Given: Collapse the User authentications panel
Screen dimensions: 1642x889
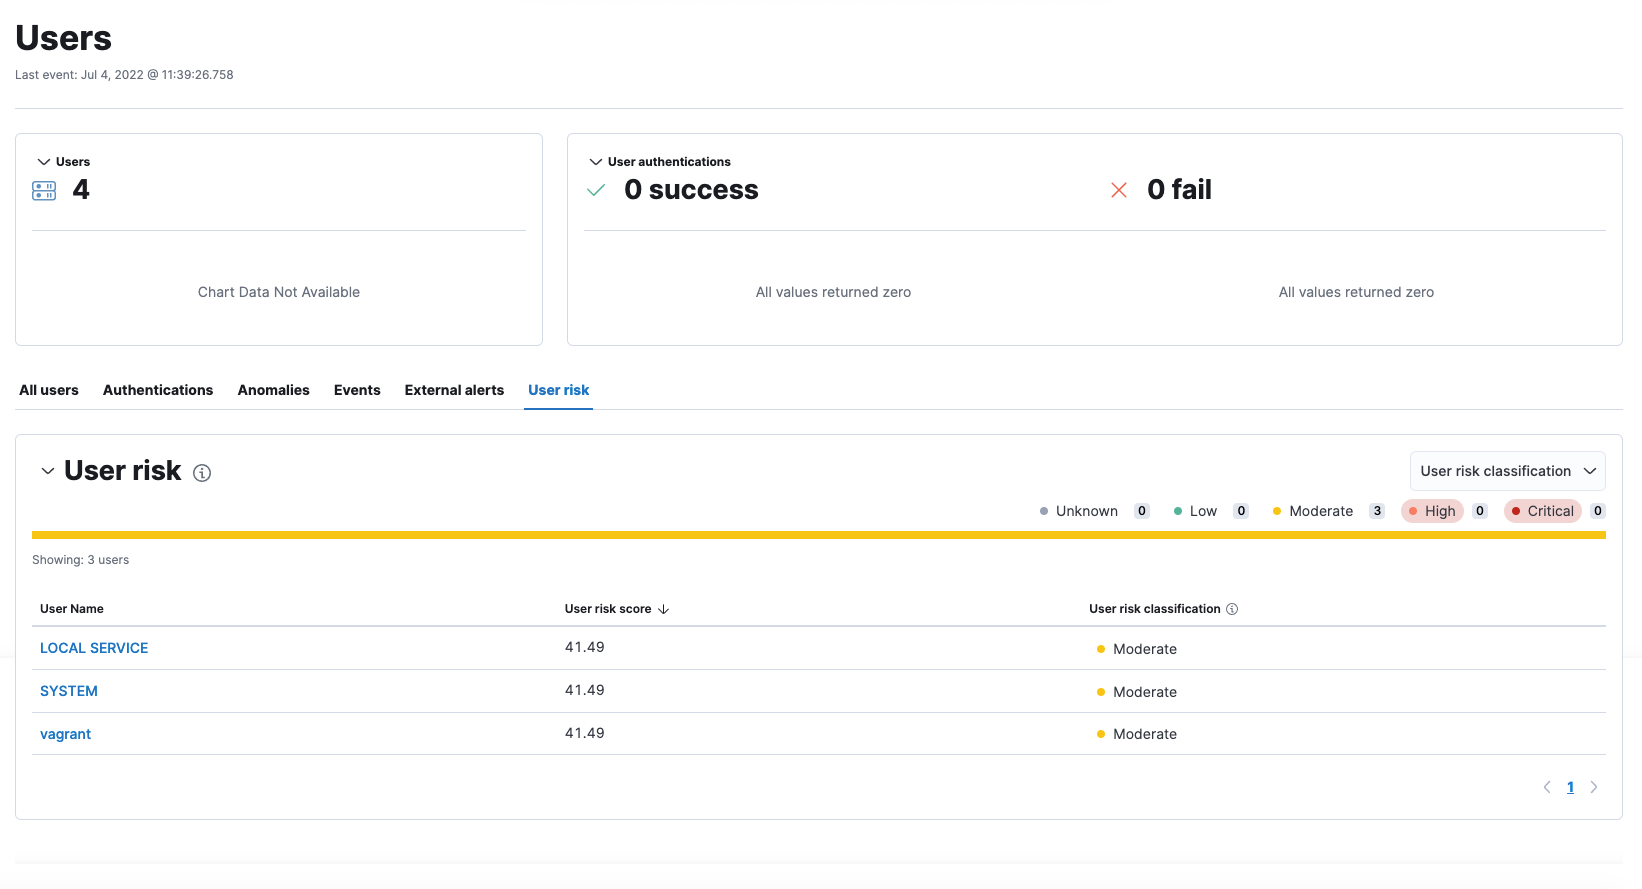Looking at the screenshot, I should click(x=596, y=162).
